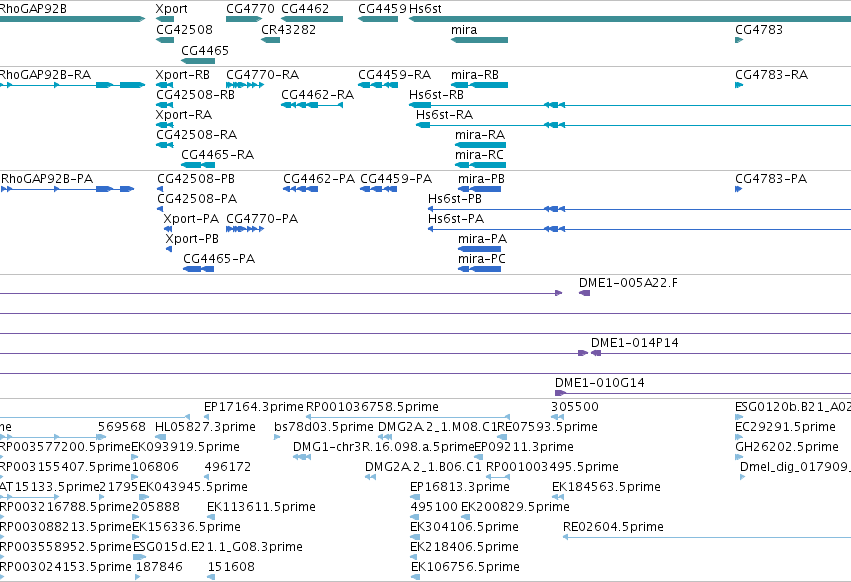Click the Hs6st-PA protein label
The width and height of the screenshot is (851, 582).
tap(456, 218)
